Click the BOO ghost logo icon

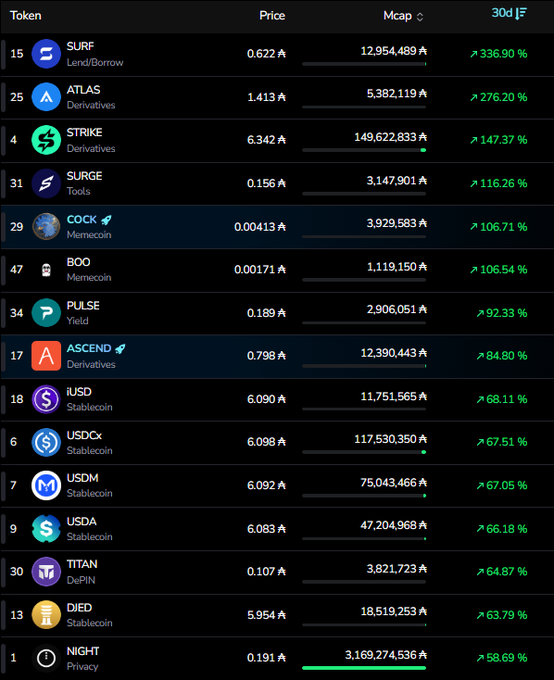46,270
